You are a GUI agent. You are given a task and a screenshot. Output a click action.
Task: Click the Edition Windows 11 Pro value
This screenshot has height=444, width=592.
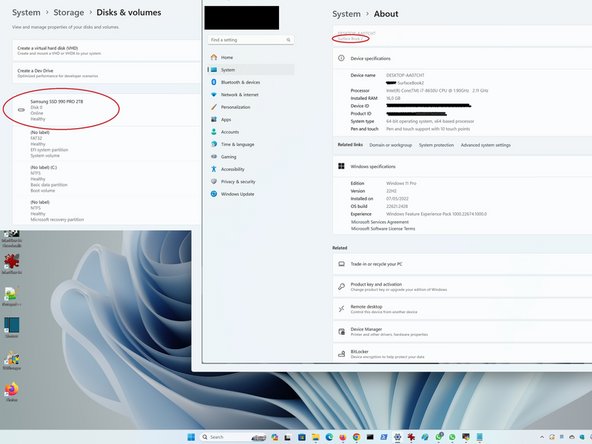pyautogui.click(x=401, y=183)
